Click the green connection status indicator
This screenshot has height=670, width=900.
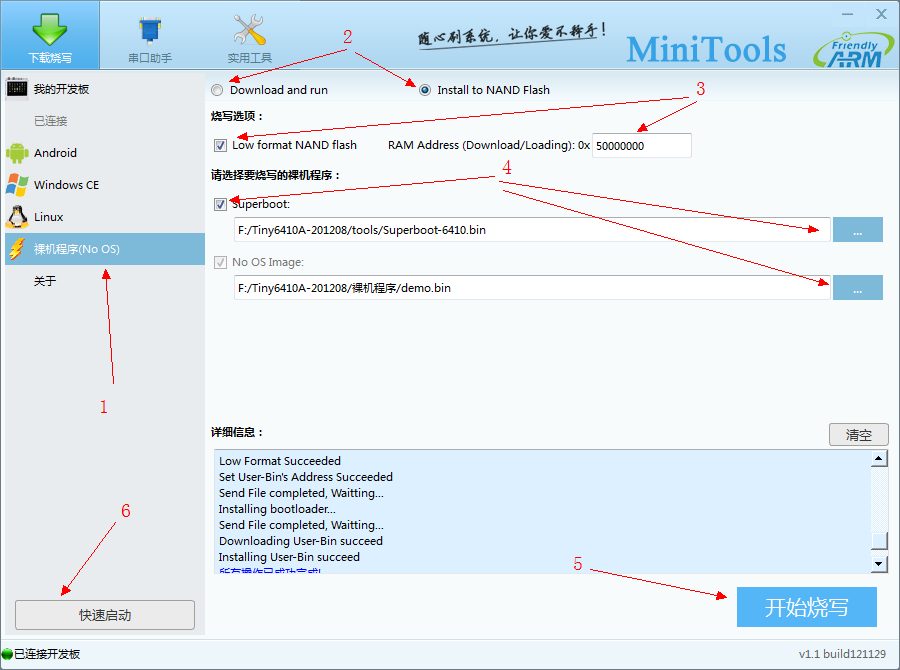[x=7, y=654]
